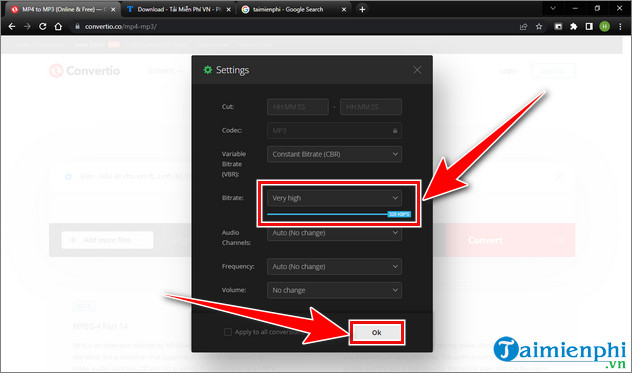Click the Settings gear icon in dialog header

208,70
